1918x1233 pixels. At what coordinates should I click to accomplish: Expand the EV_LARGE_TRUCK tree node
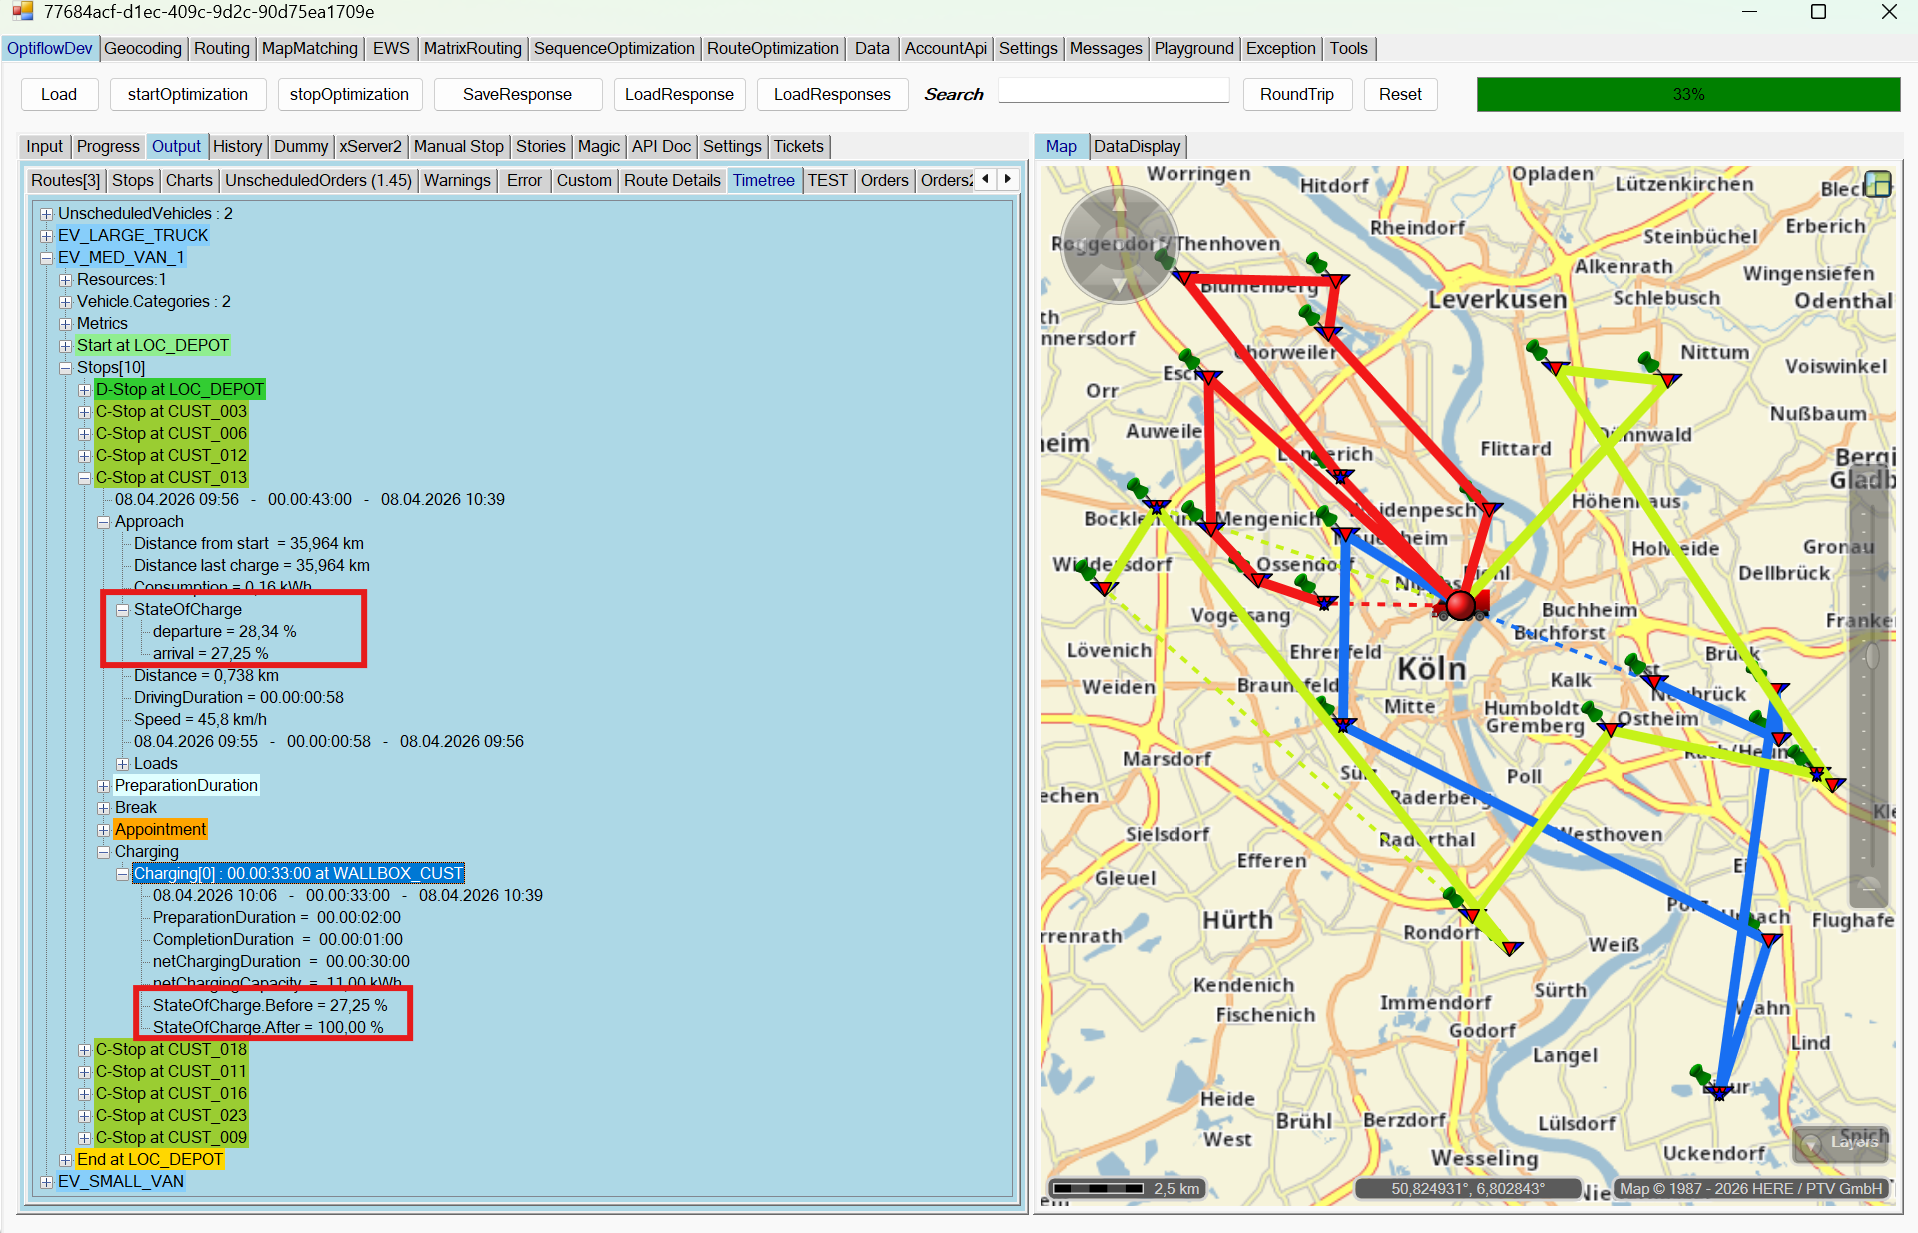click(x=46, y=236)
